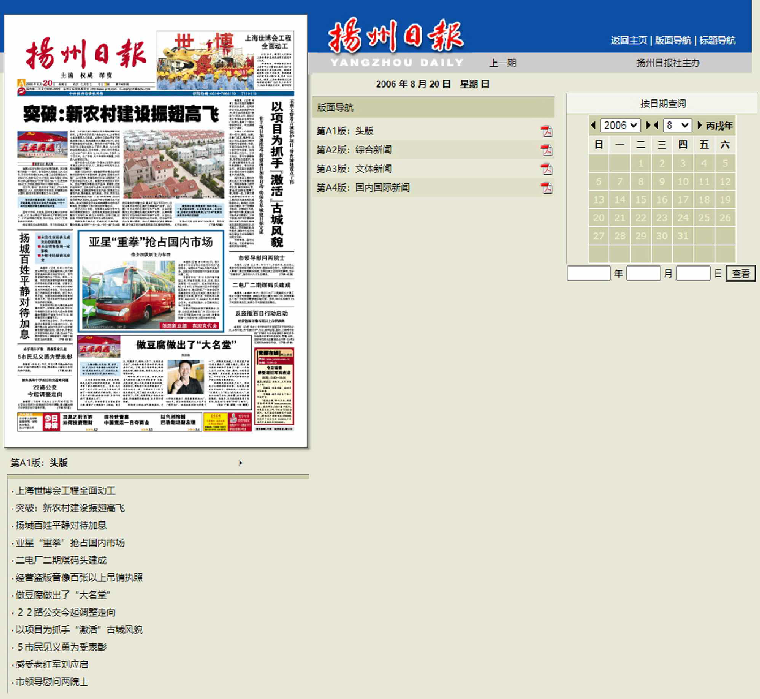This screenshot has height=699, width=760.
Task: Open the month dropdown showing 8
Action: 677,126
